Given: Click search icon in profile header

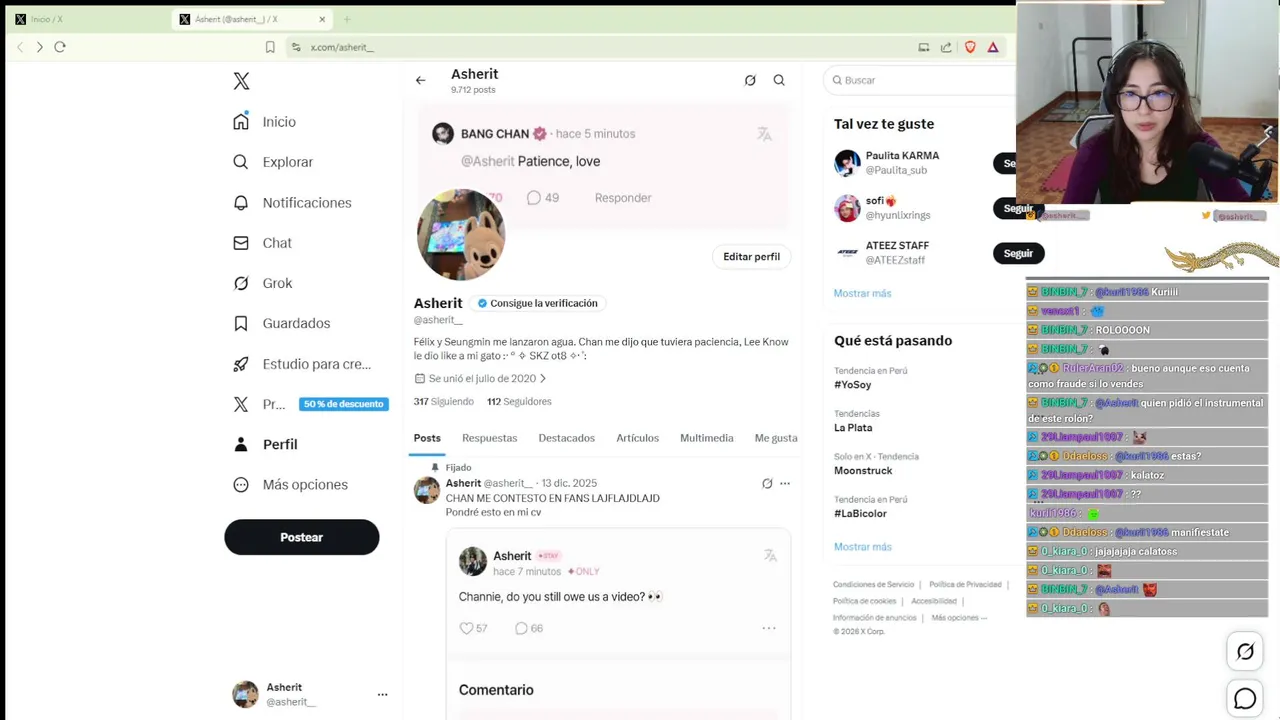Looking at the screenshot, I should 779,80.
